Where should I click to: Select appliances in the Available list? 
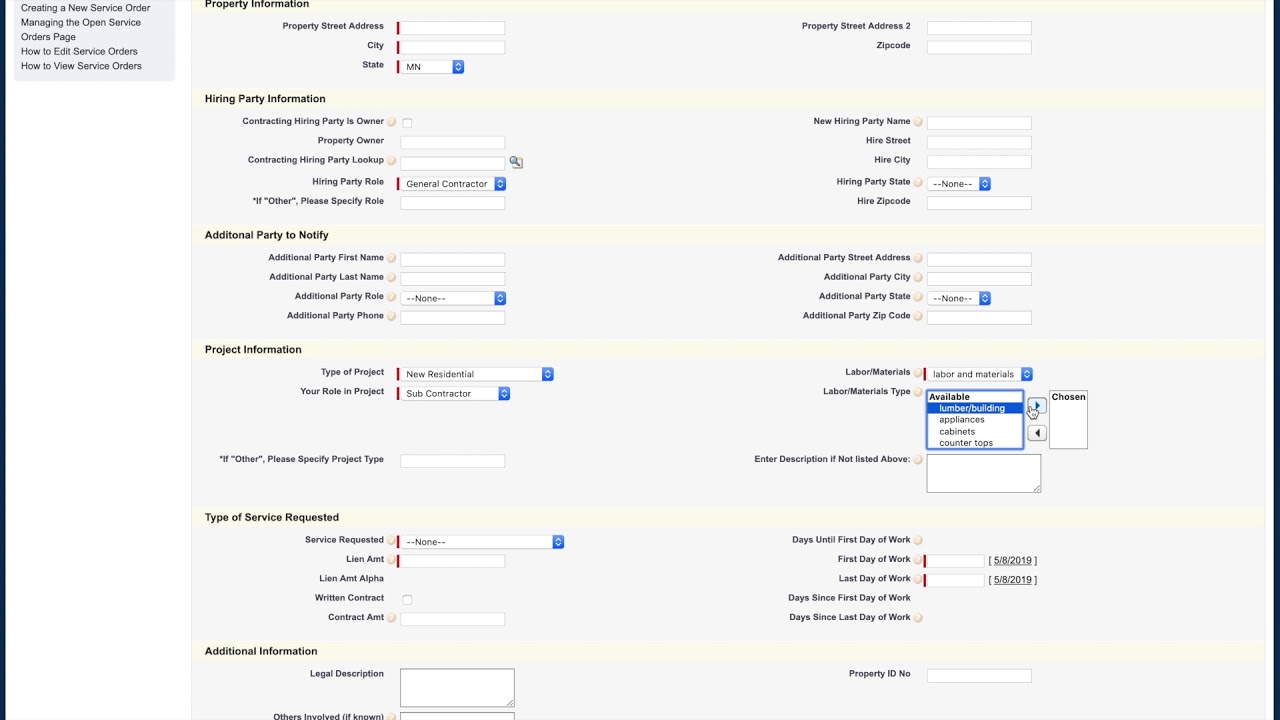[975, 420]
